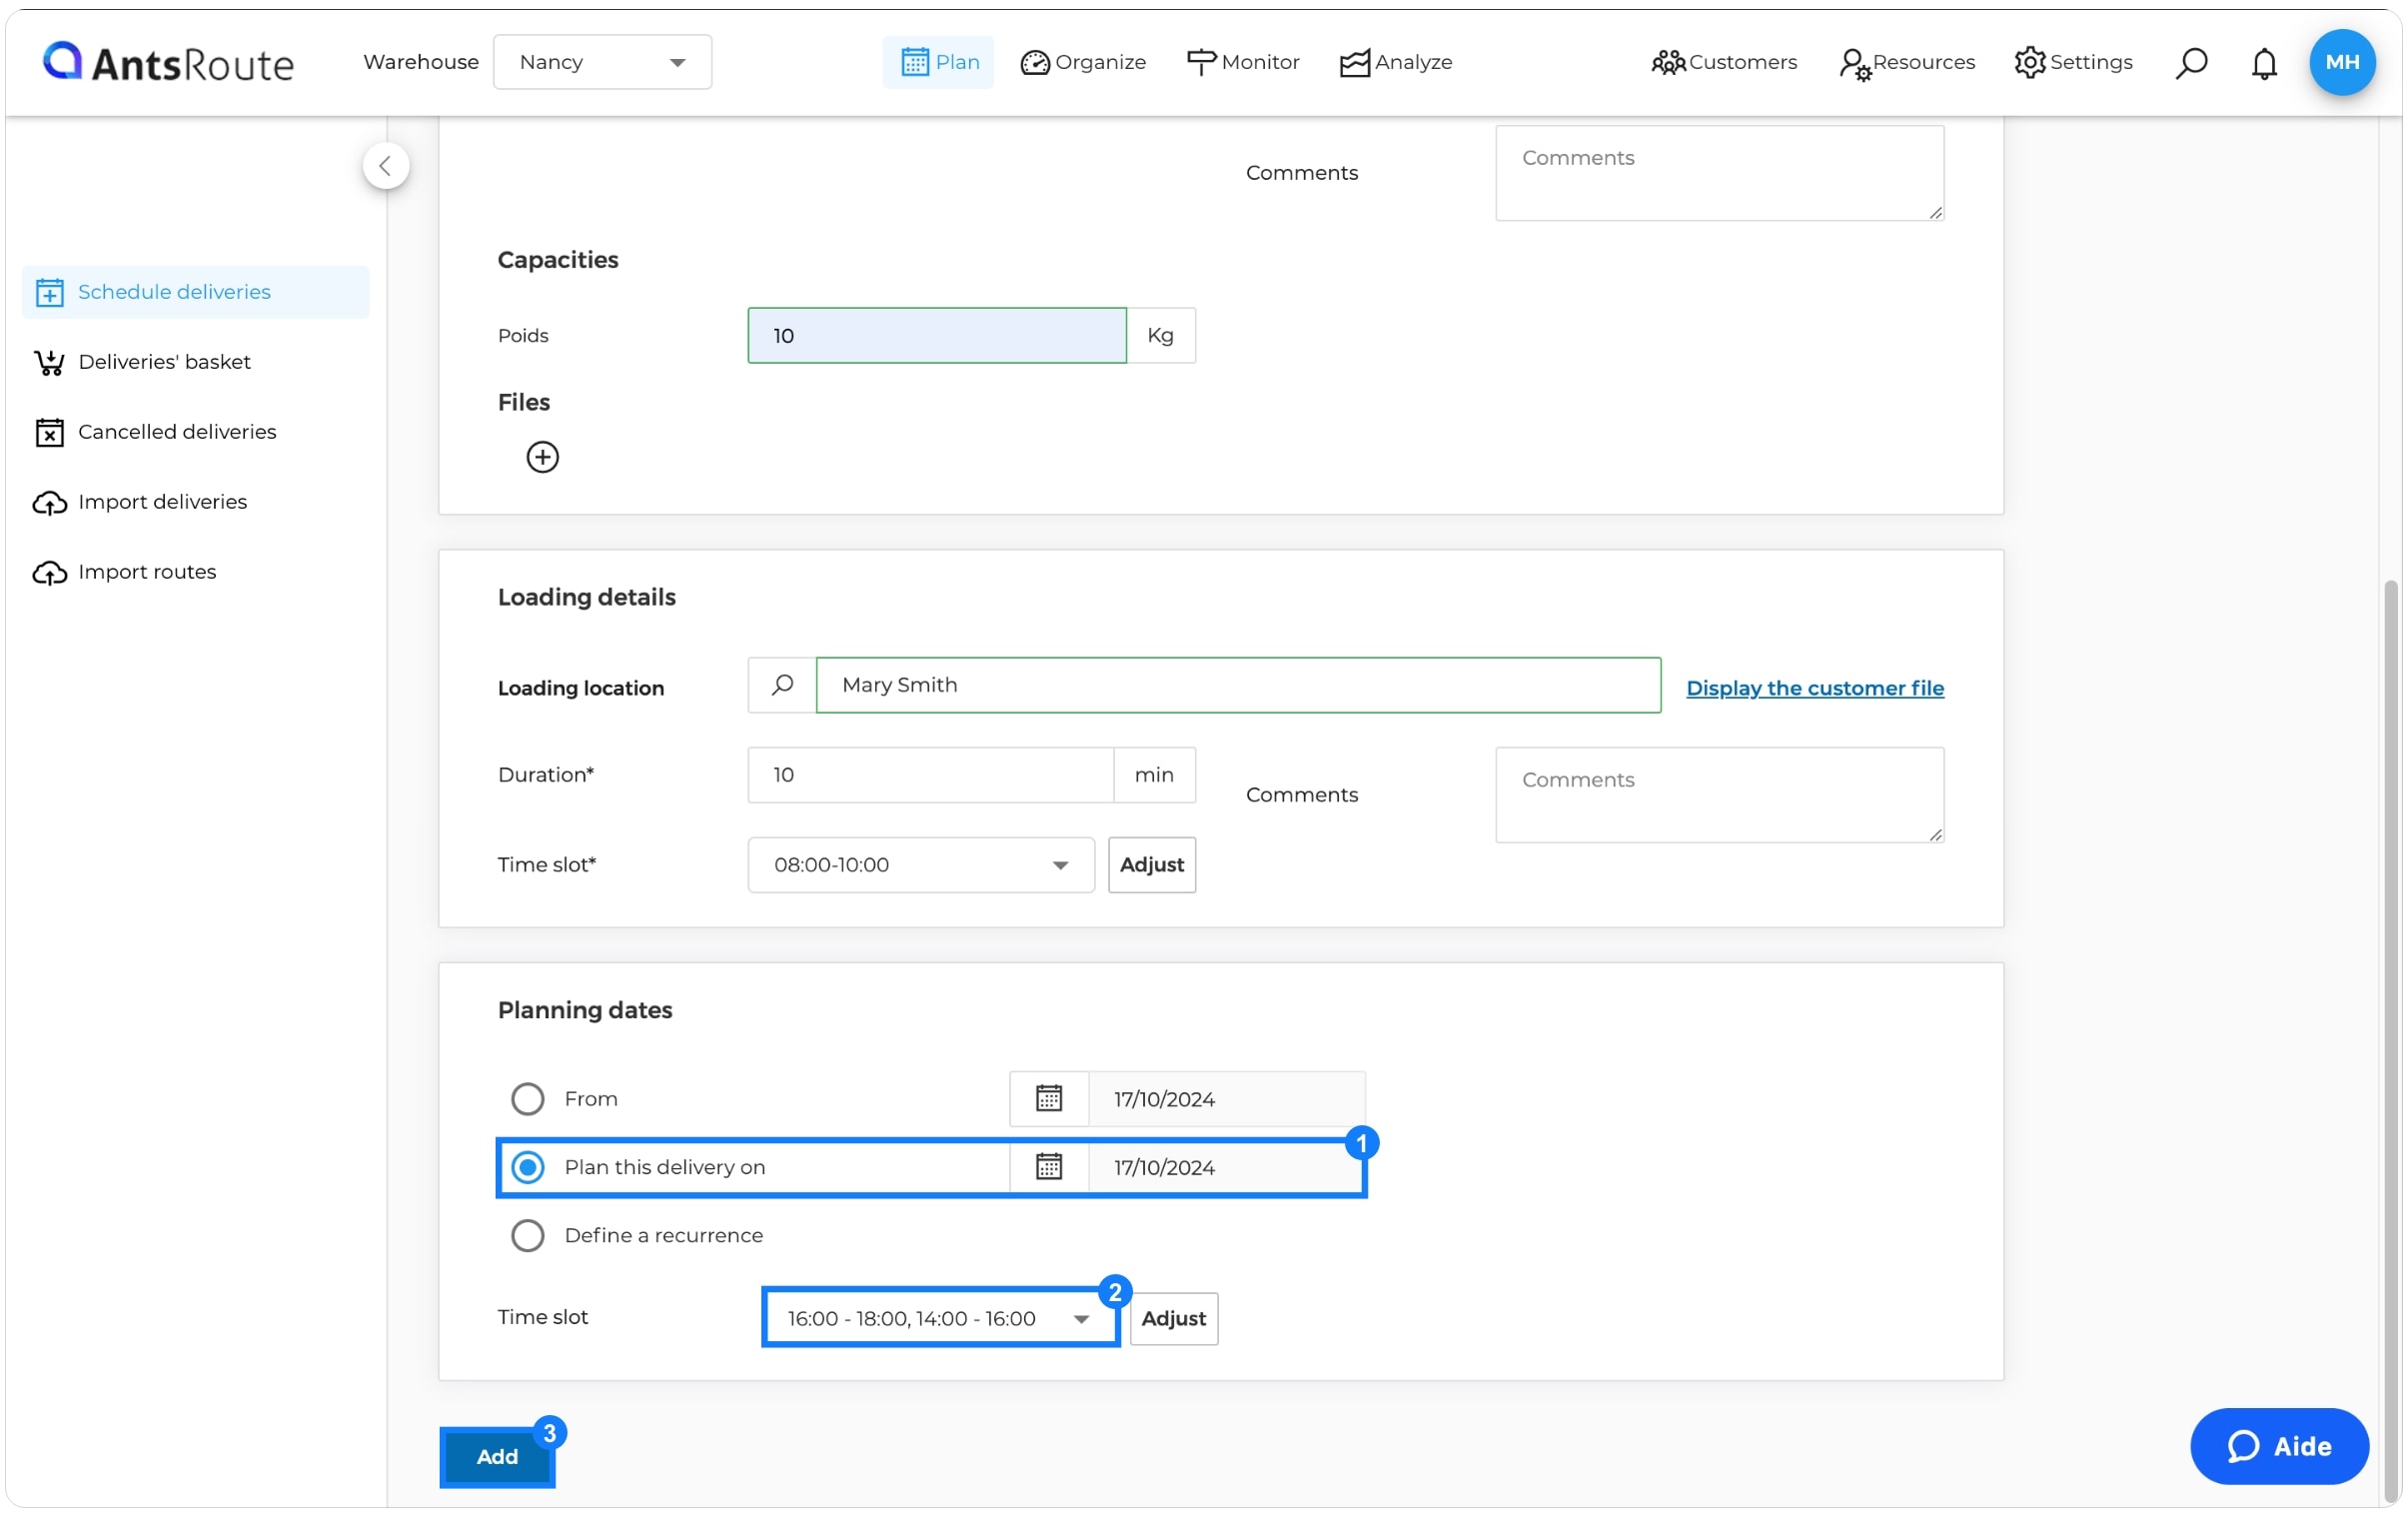Add a file with the plus icon

tap(542, 457)
